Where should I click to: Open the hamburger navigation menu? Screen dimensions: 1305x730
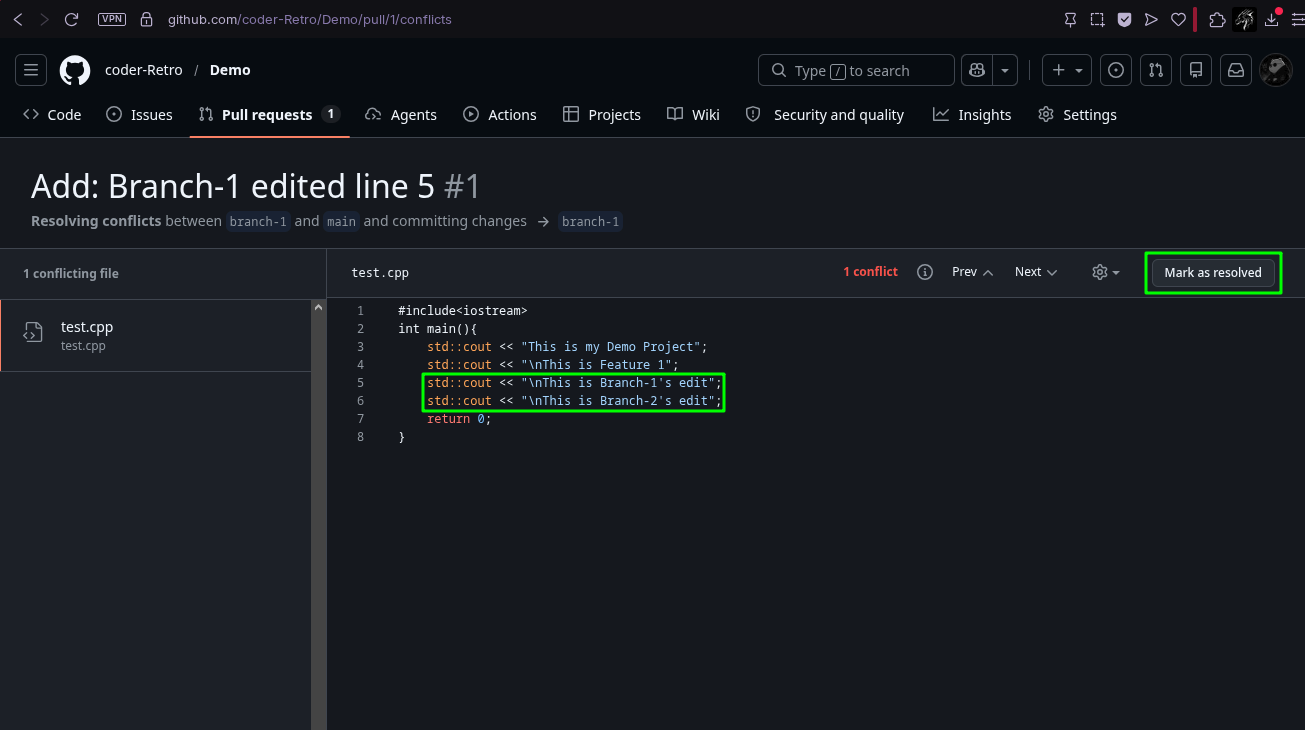tap(31, 70)
